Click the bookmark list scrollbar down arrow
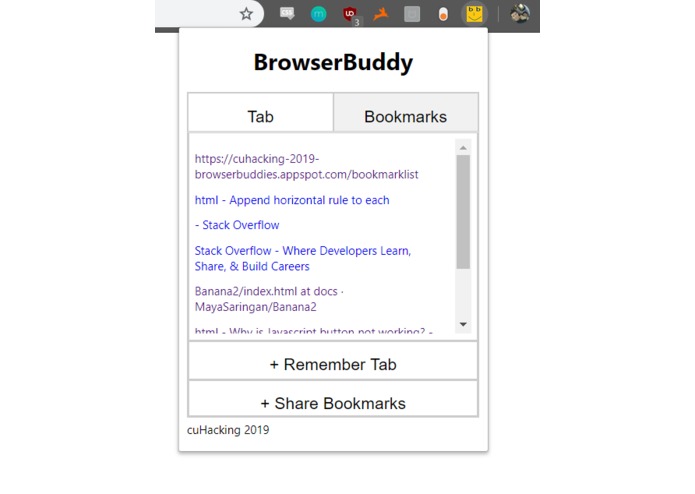The height and width of the screenshot is (494, 695). [x=463, y=324]
